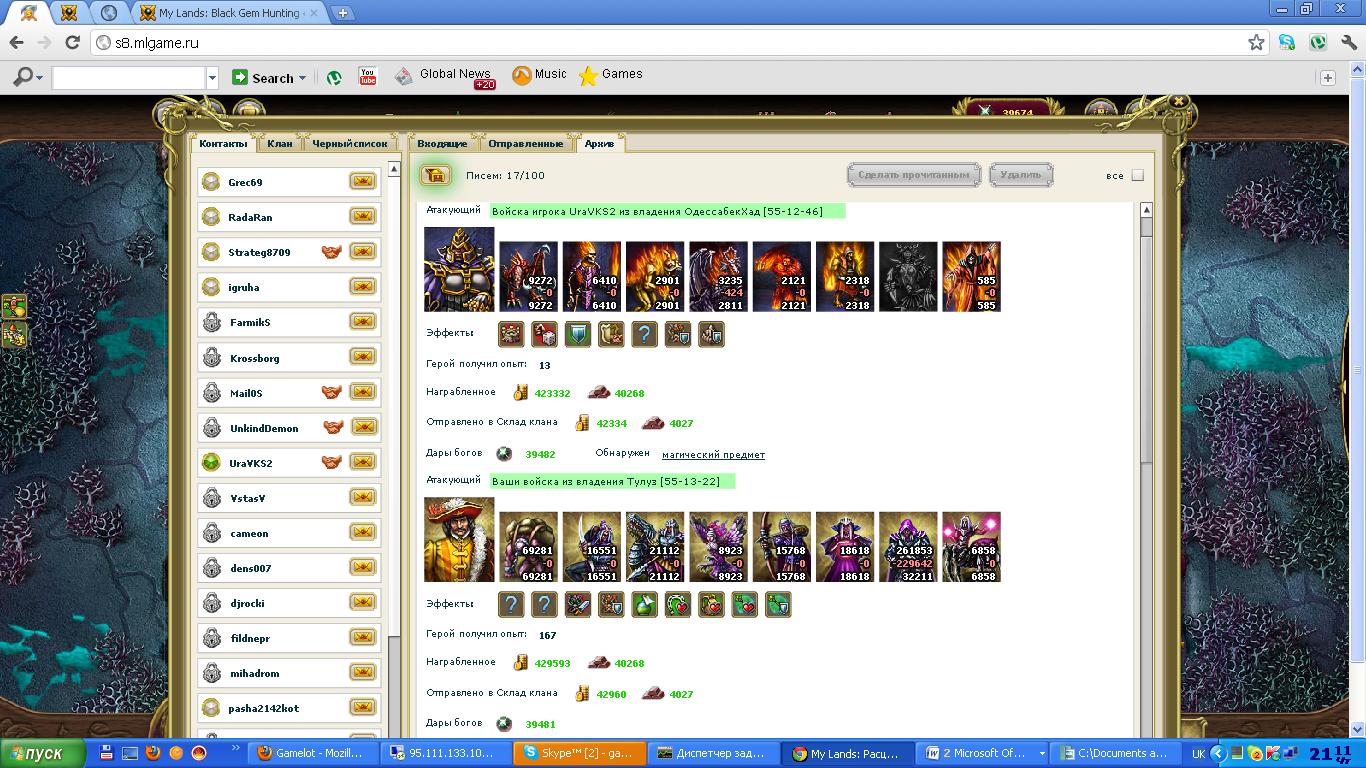Click handshake icon beside Mail0S
The image size is (1366, 768).
332,392
